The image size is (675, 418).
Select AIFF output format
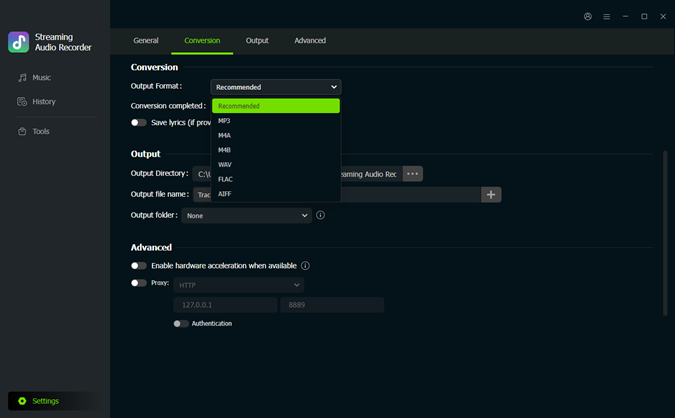coord(276,194)
